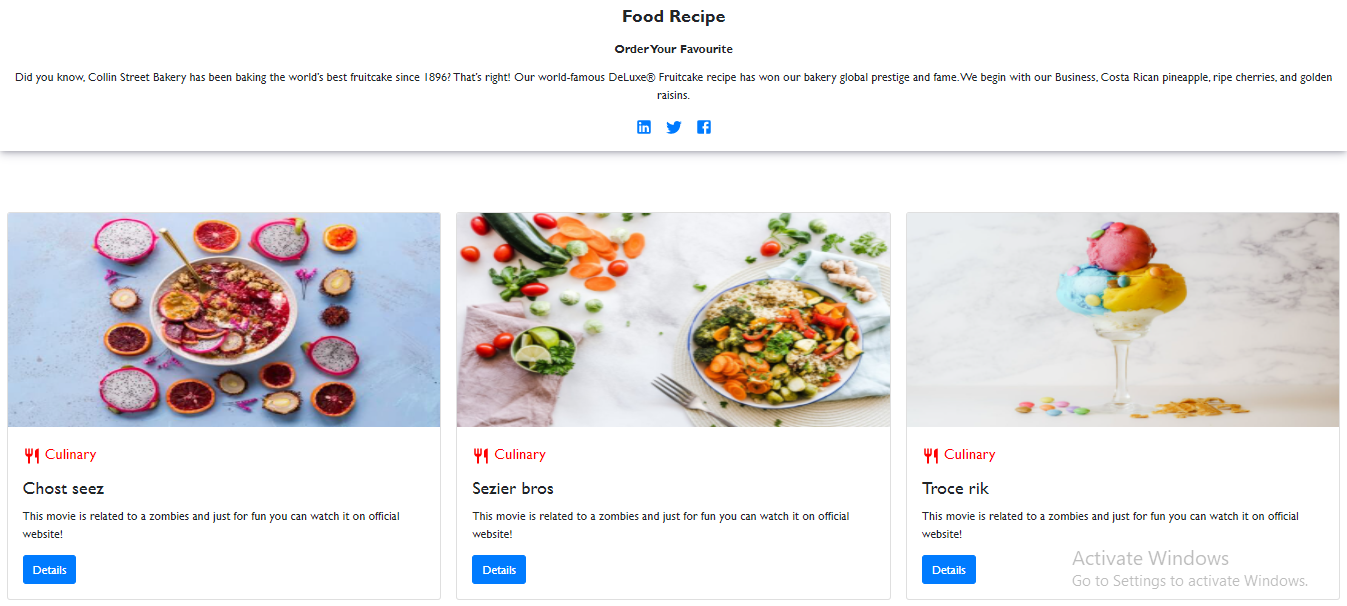
Task: Open the Facebook social icon
Action: pos(704,127)
